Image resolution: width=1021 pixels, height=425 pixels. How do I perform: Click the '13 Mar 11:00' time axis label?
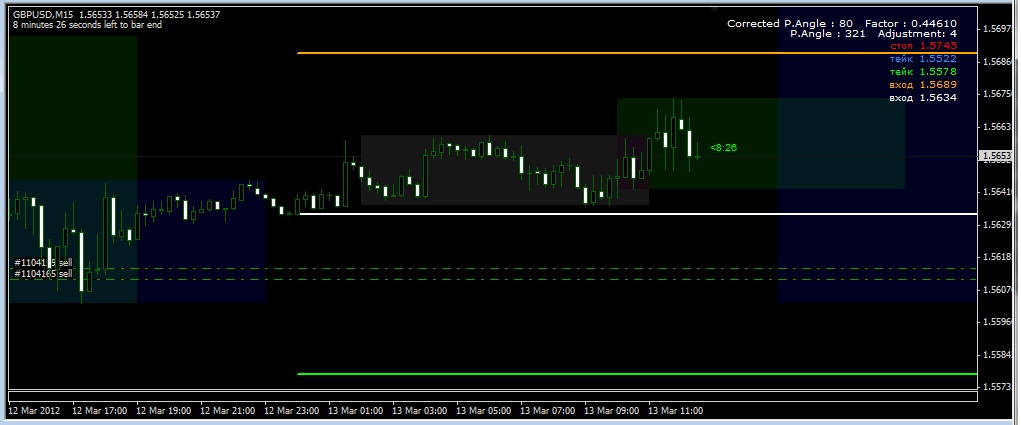[676, 411]
